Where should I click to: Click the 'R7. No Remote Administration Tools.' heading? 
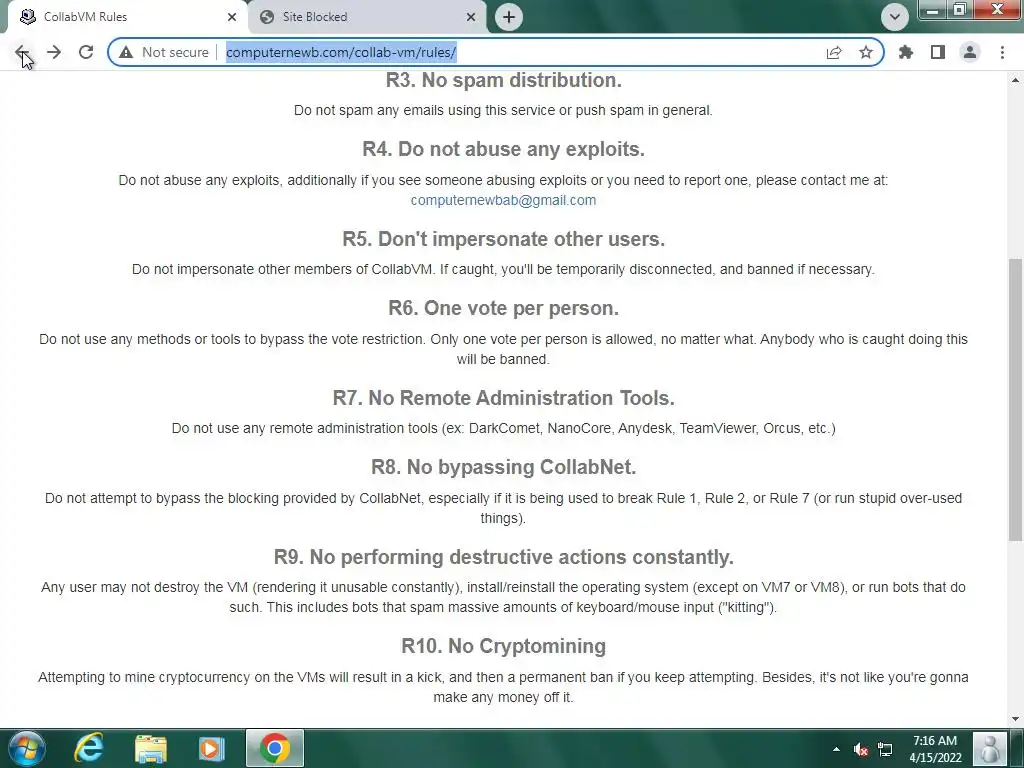click(x=504, y=398)
